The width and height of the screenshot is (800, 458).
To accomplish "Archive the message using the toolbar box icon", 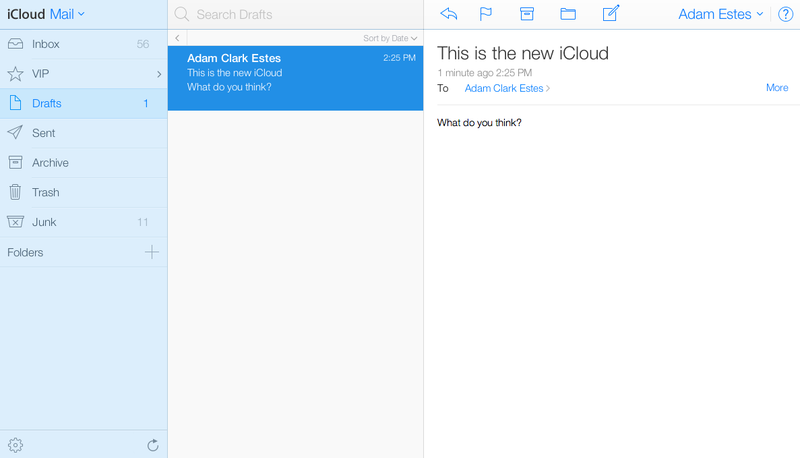I will pyautogui.click(x=527, y=14).
